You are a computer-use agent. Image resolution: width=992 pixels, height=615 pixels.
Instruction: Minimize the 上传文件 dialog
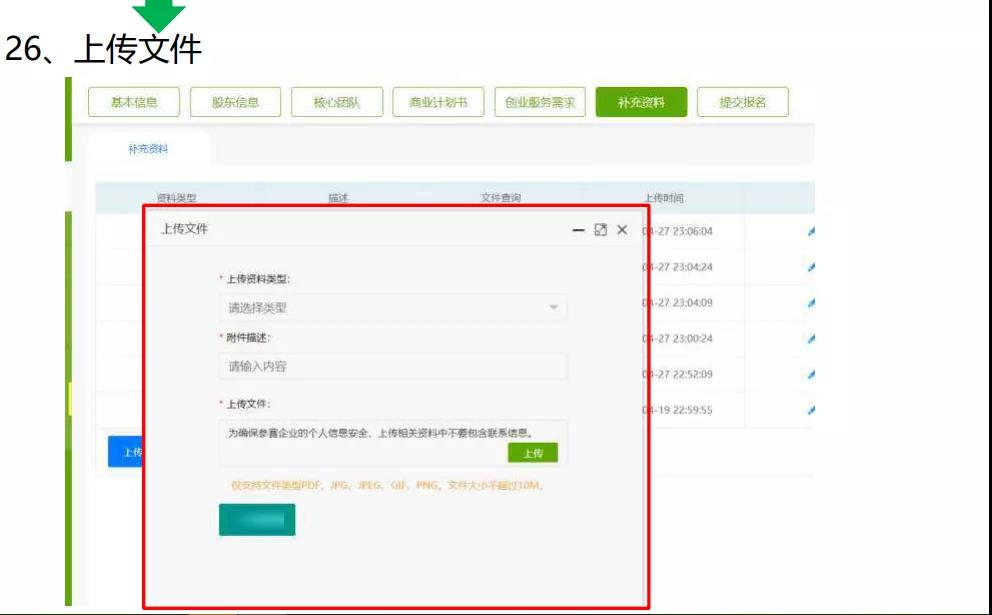pyautogui.click(x=578, y=230)
